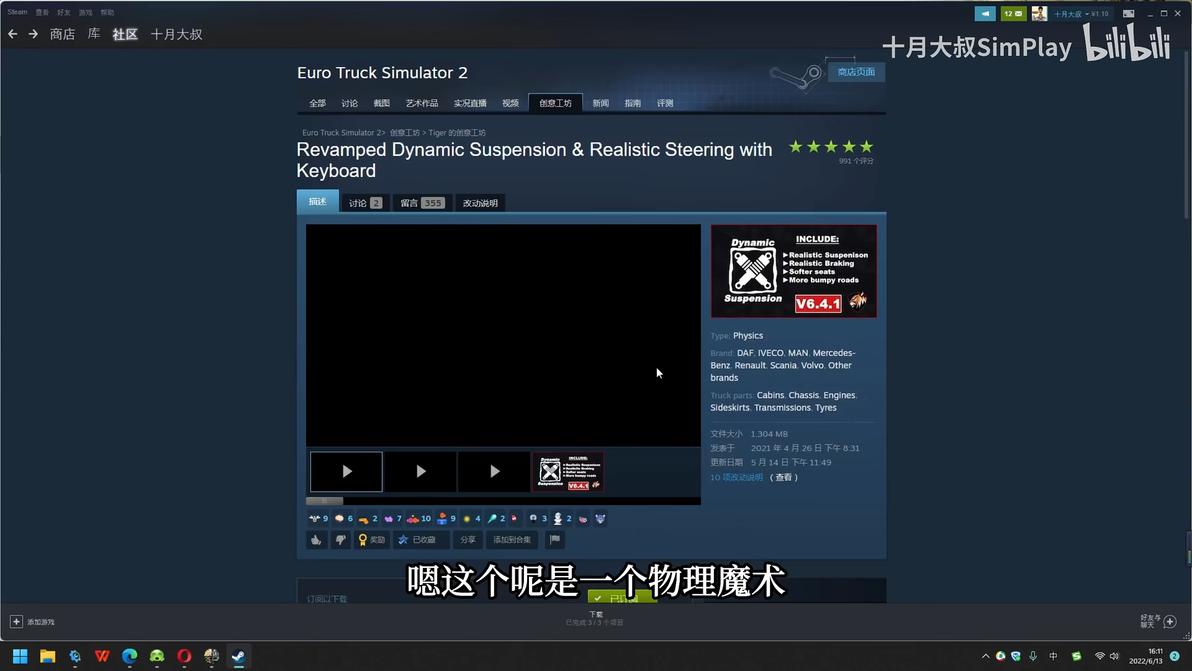Switch to the 留言 355 comments tab

point(422,203)
